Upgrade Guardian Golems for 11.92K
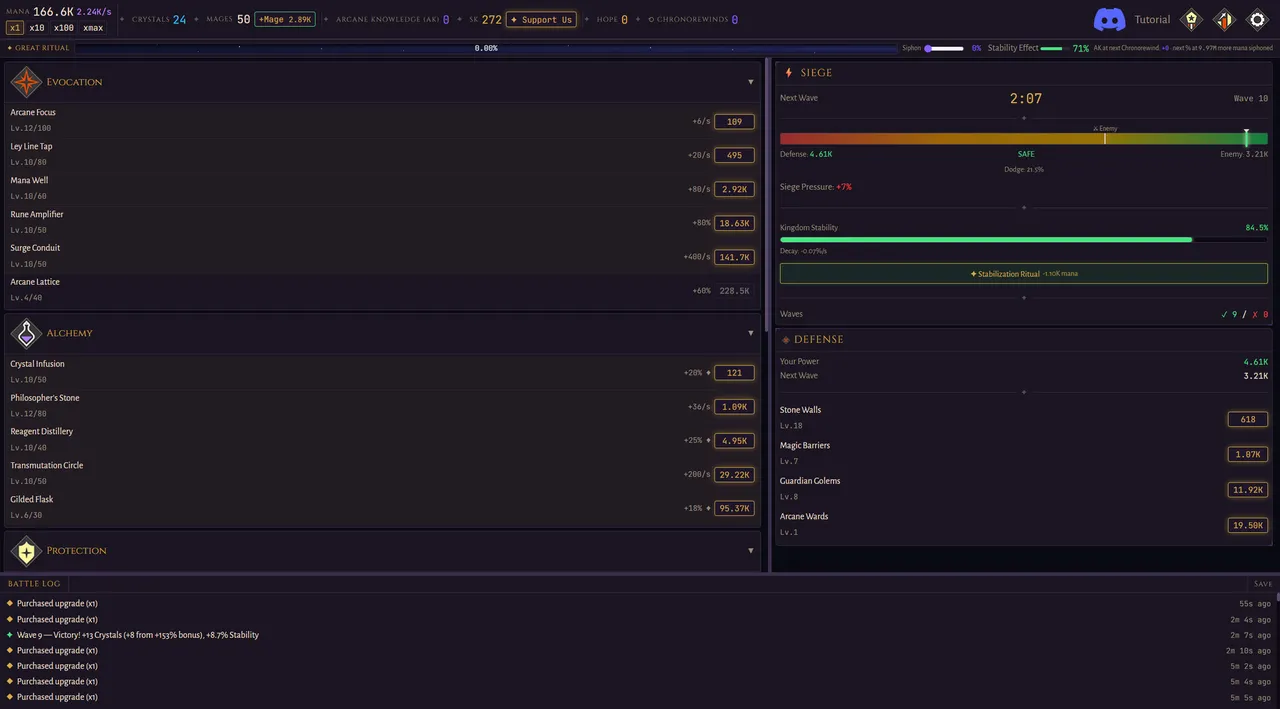The height and width of the screenshot is (709, 1280). point(1248,490)
